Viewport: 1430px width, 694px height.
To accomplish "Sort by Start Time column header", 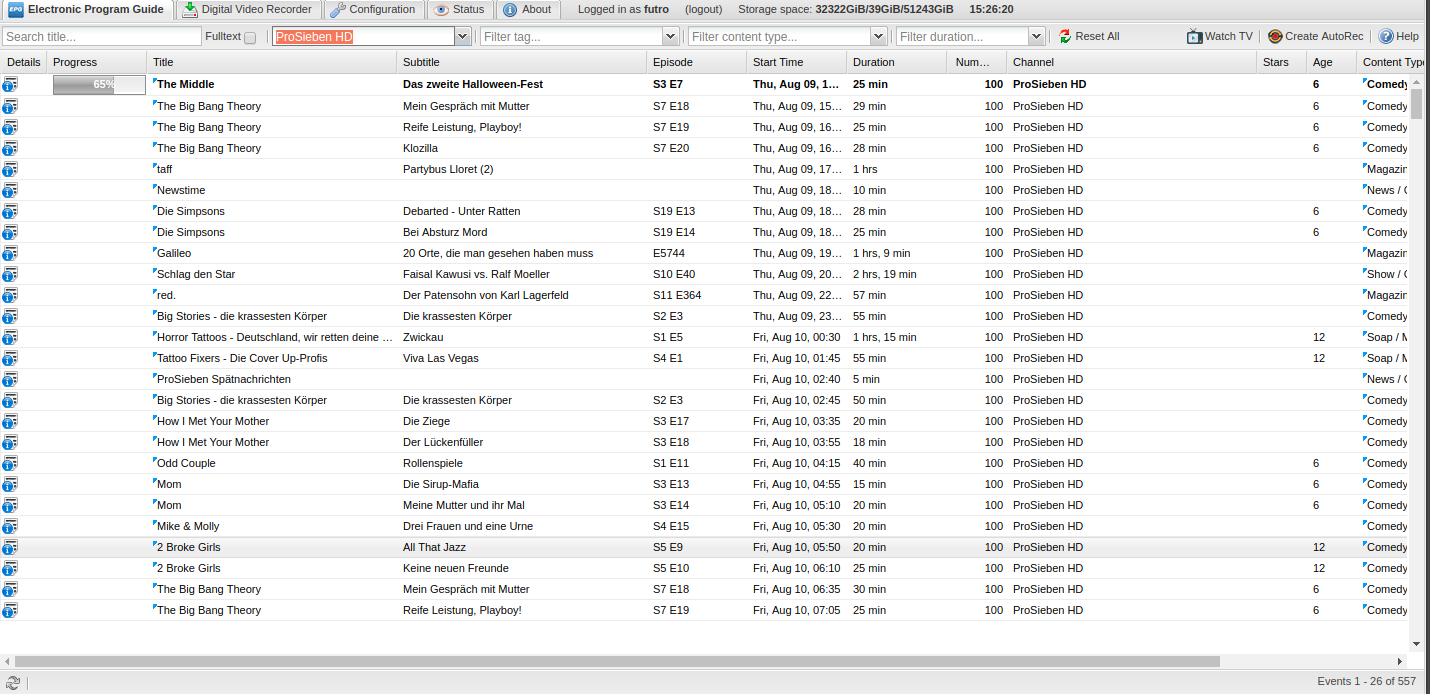I will coord(797,62).
